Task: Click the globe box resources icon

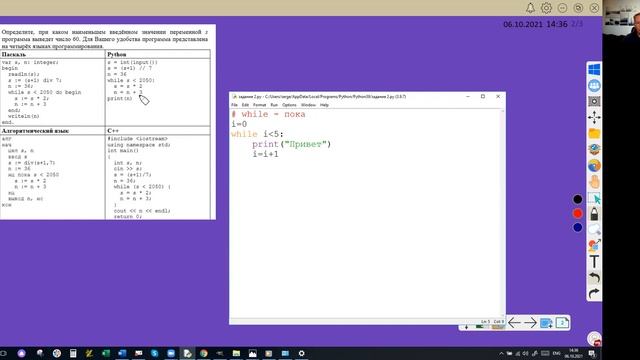Action: [594, 149]
